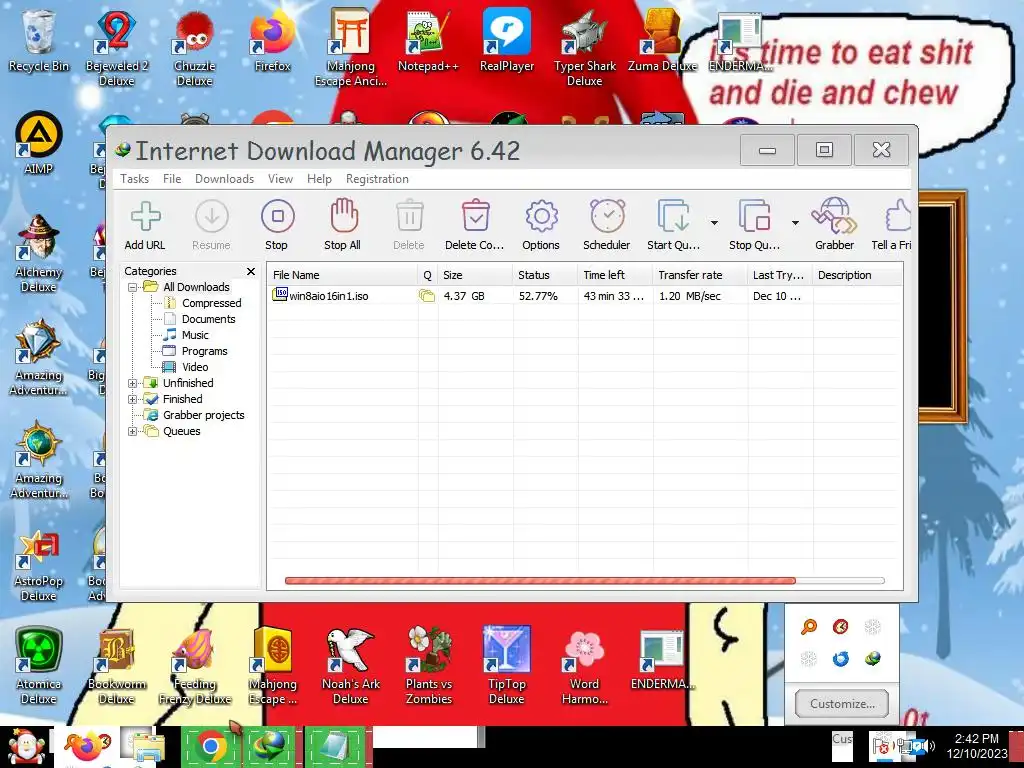Viewport: 1024px width, 768px height.
Task: Open Stop Queue dropdown arrow
Action: tap(795, 223)
